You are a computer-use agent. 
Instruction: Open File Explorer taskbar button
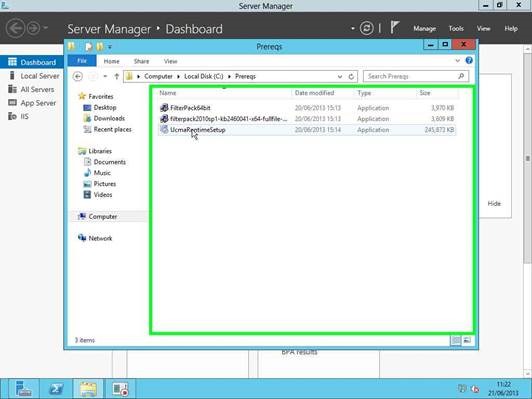[x=89, y=389]
